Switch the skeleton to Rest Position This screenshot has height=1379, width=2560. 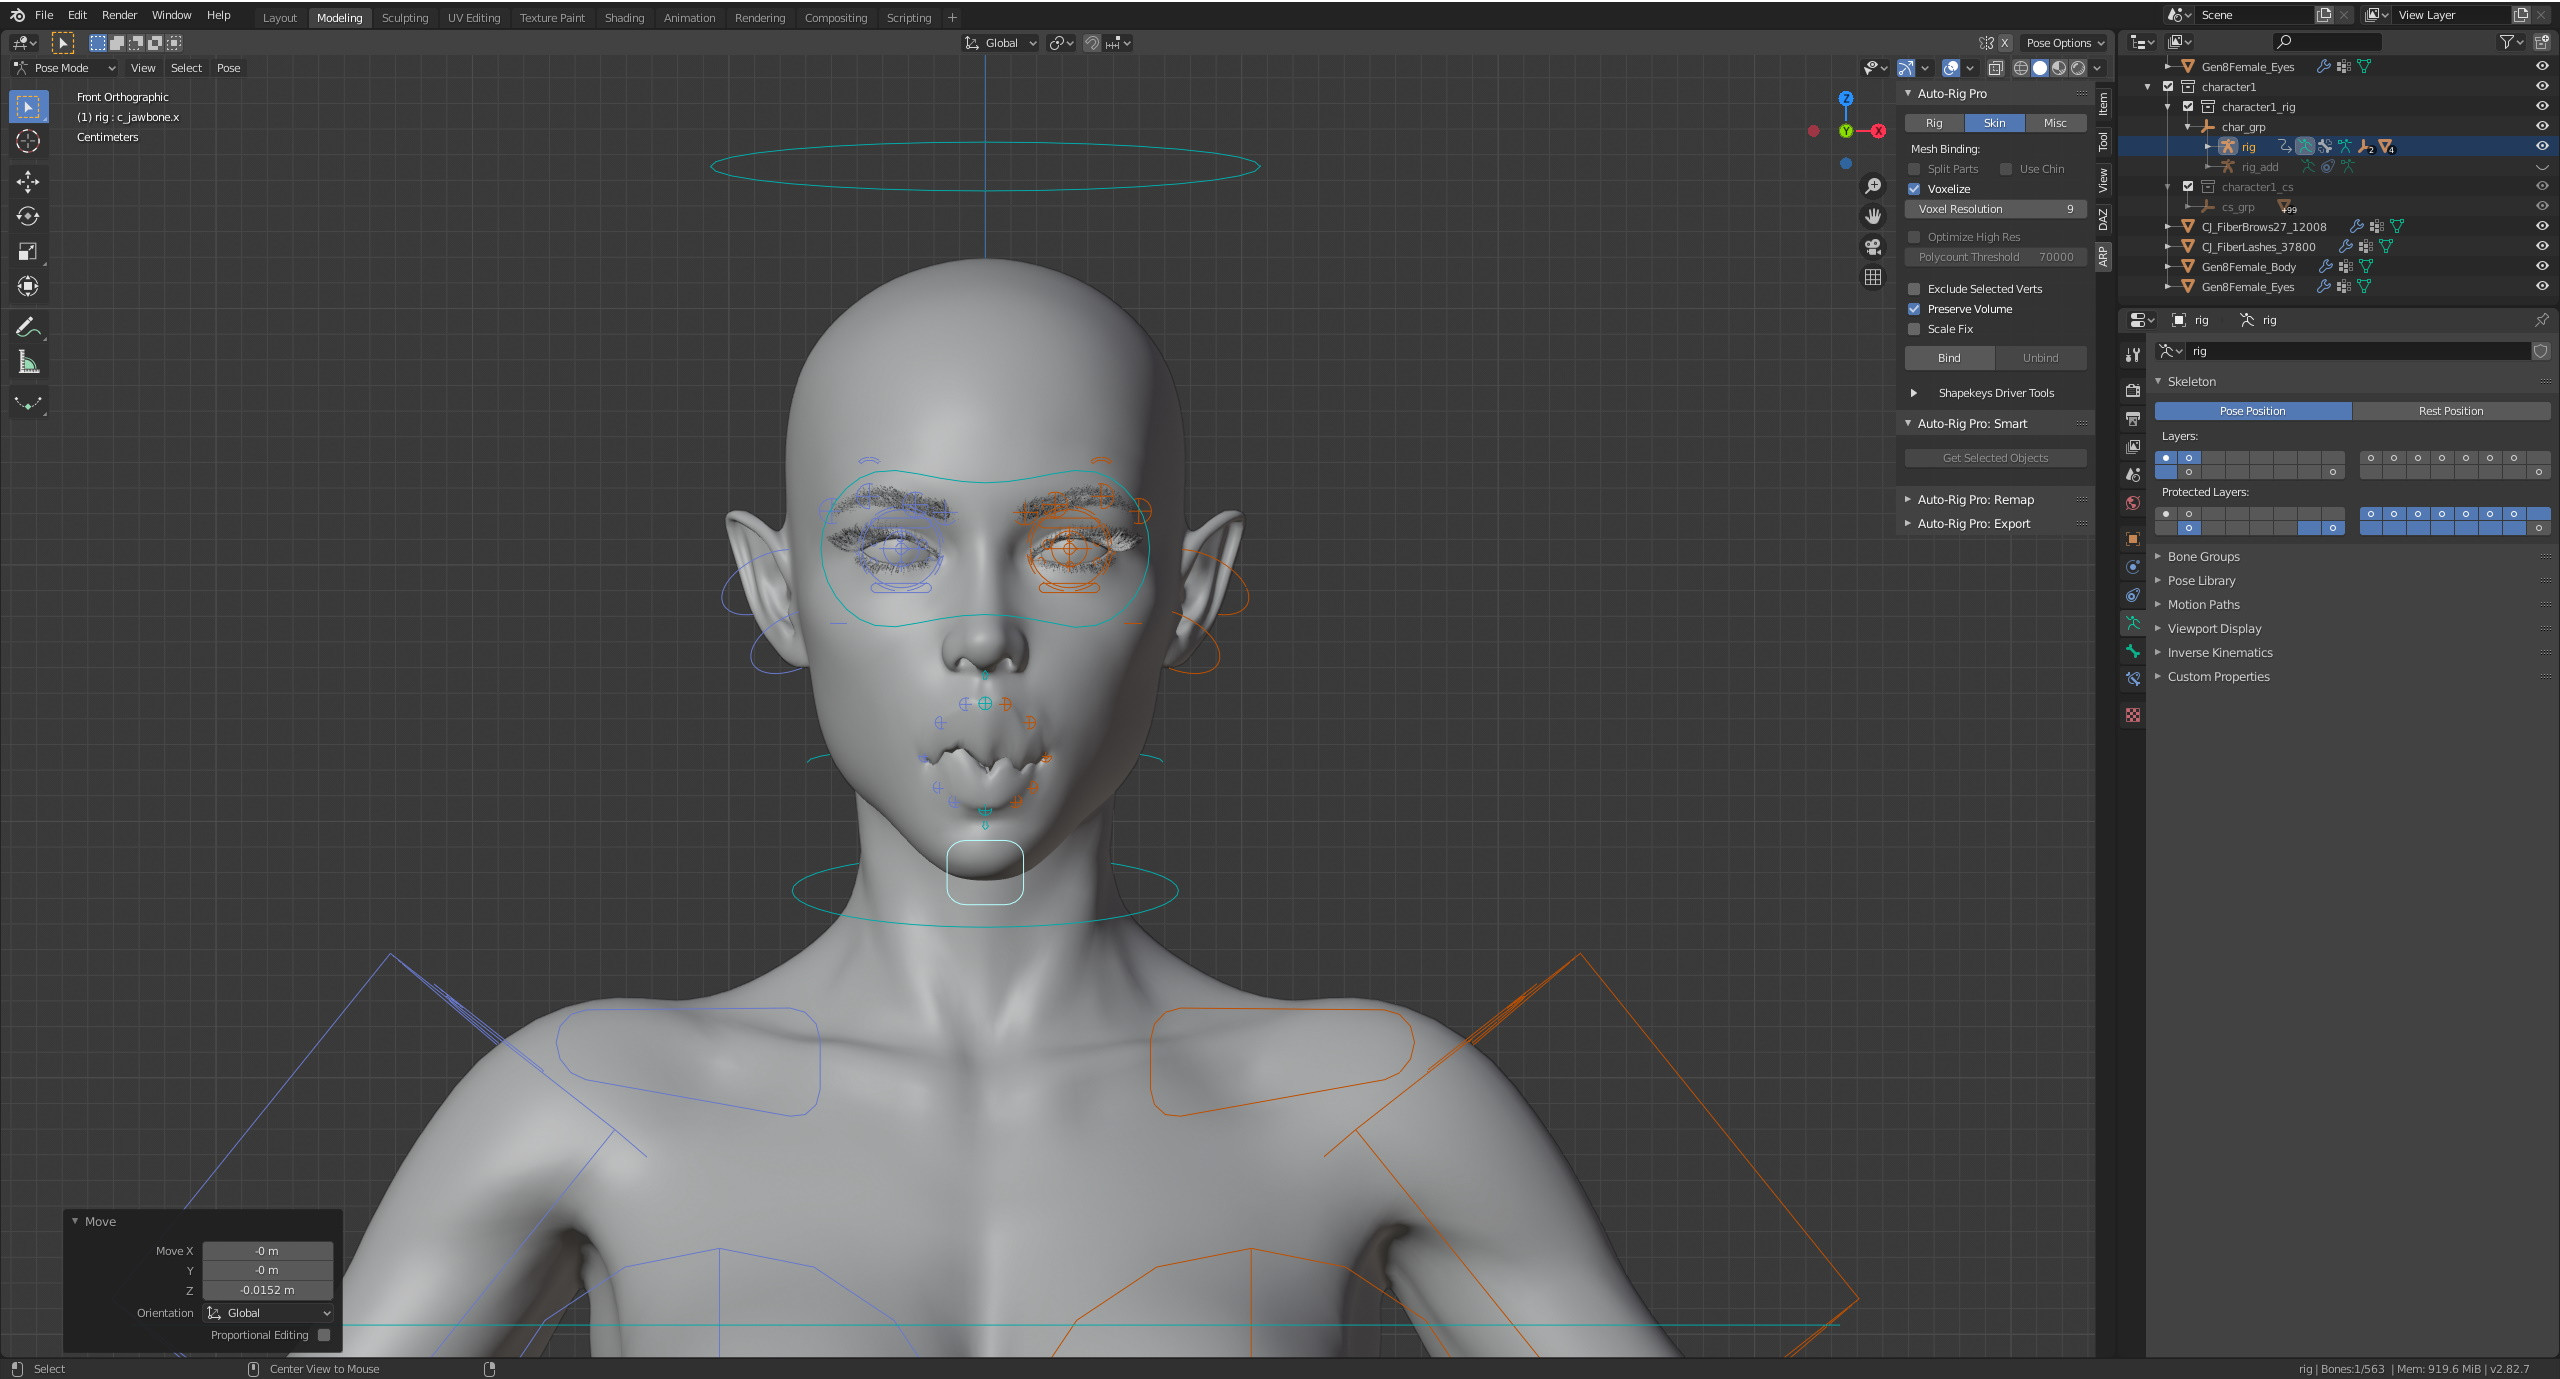click(x=2452, y=411)
